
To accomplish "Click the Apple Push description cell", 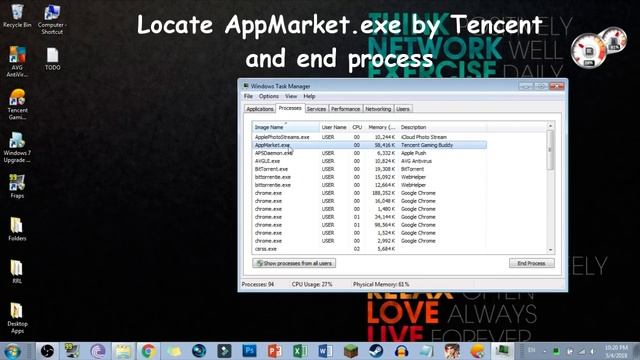I will tap(413, 153).
